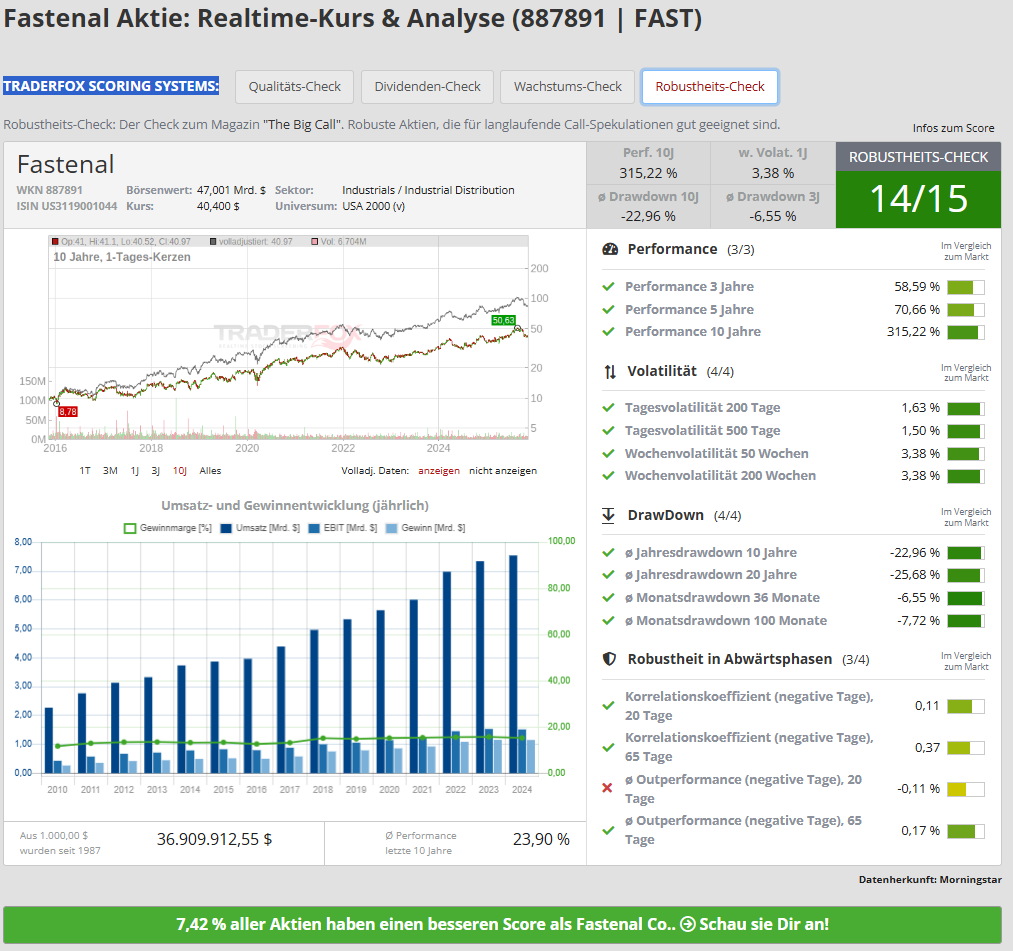Click the Robustheit shield icon
1013x951 pixels.
(609, 660)
